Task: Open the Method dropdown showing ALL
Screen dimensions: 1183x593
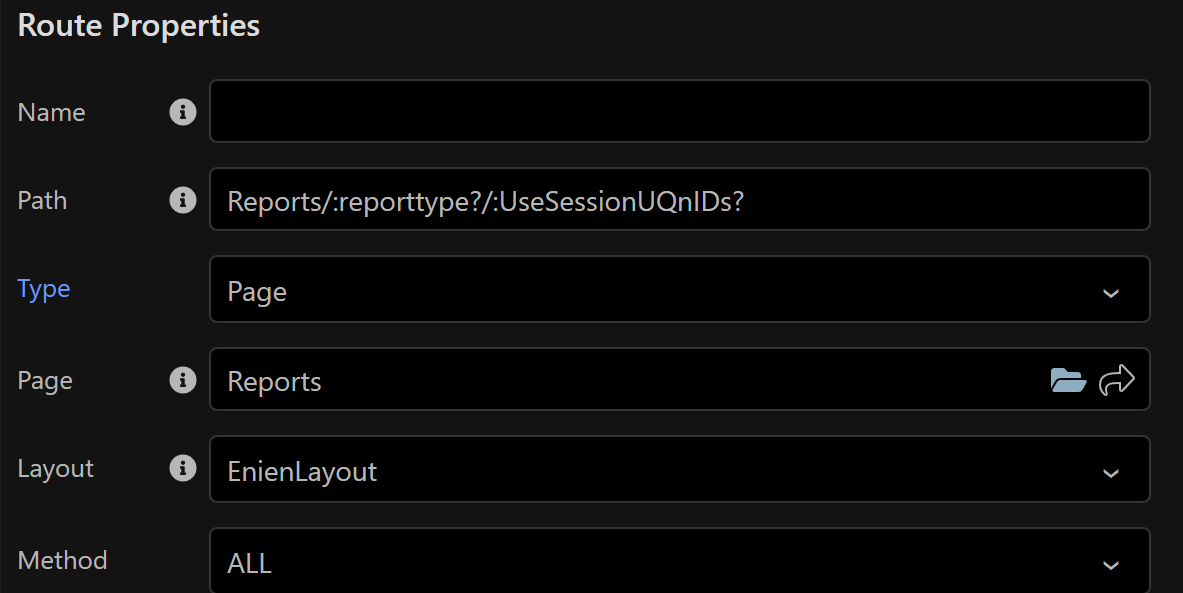Action: pyautogui.click(x=1110, y=564)
